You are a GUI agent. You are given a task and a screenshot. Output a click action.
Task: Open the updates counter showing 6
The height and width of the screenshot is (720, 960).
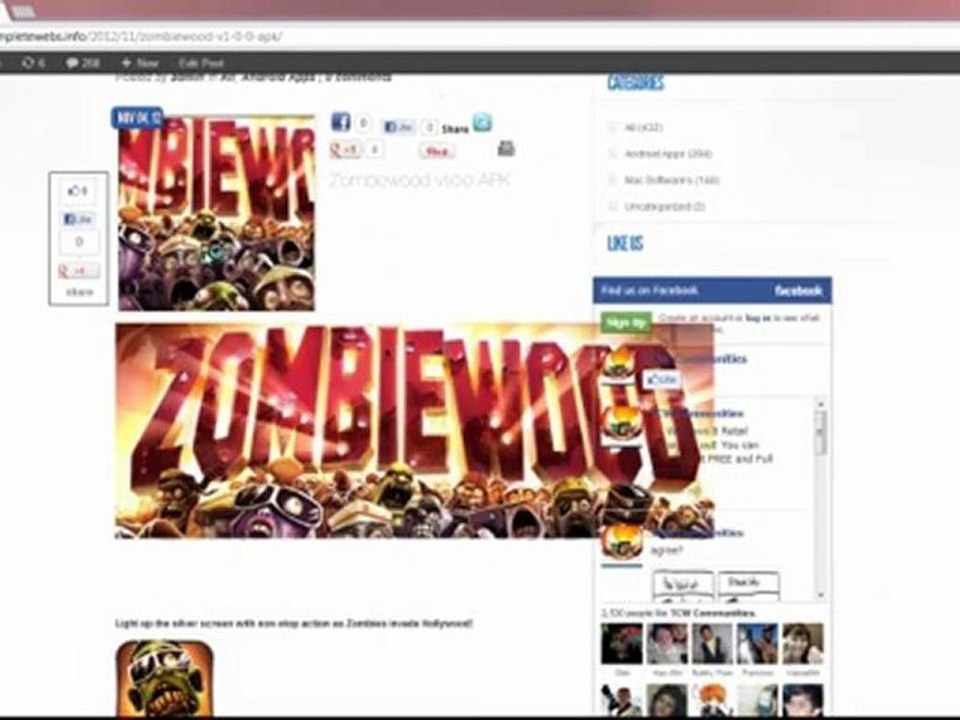point(34,62)
